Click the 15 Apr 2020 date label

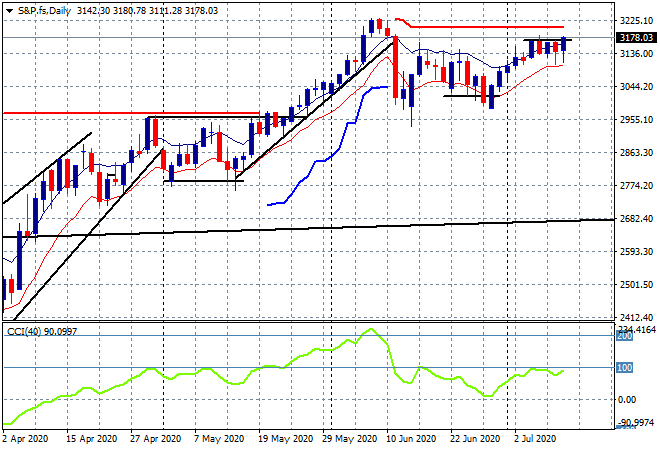click(91, 439)
